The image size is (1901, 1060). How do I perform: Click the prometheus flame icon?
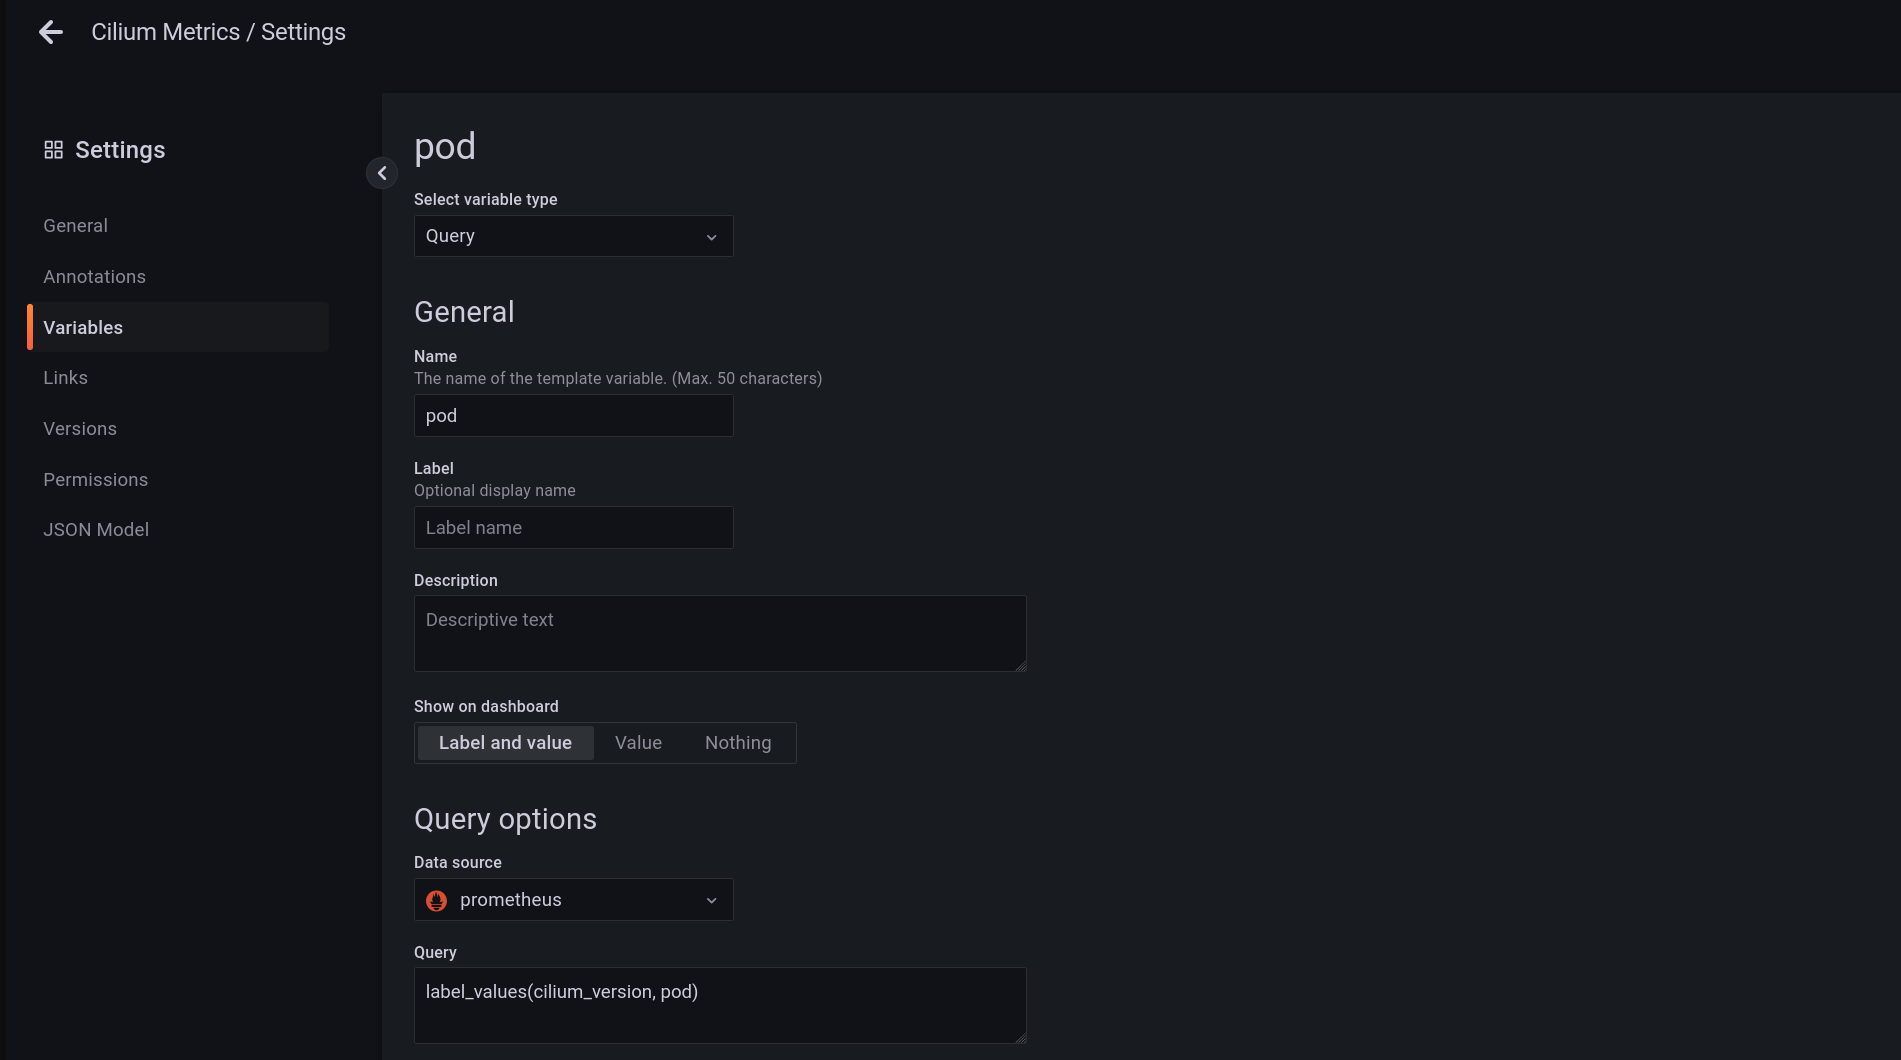point(437,900)
